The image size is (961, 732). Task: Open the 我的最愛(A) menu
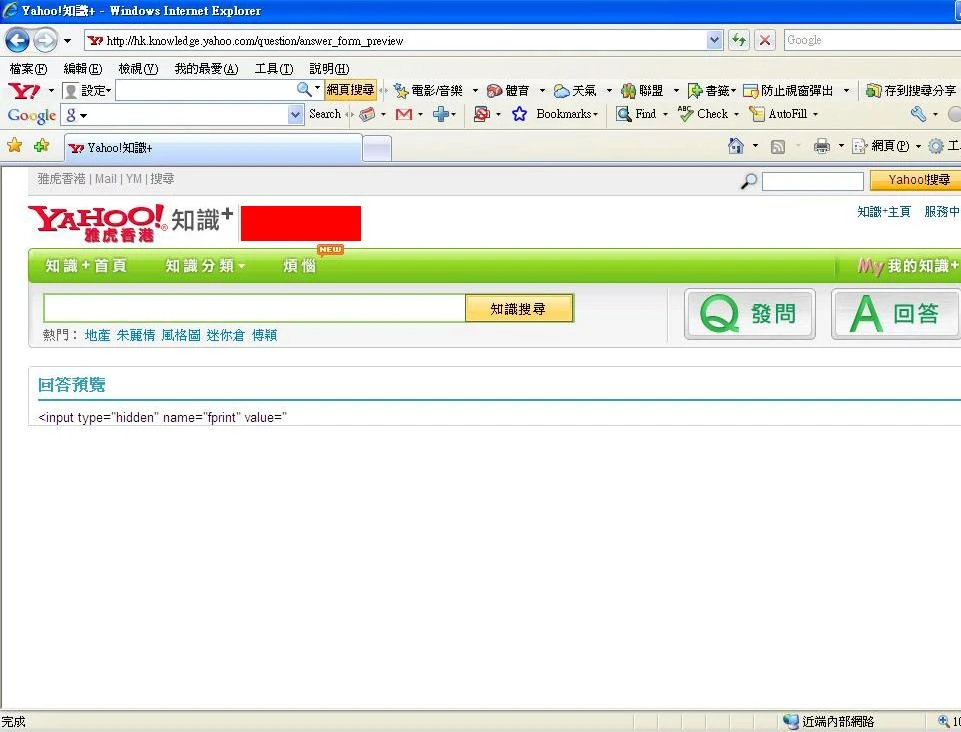tap(206, 69)
